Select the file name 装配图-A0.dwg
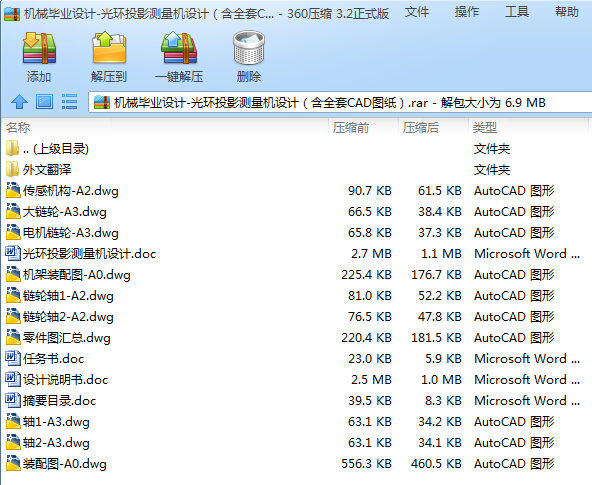 pos(65,464)
